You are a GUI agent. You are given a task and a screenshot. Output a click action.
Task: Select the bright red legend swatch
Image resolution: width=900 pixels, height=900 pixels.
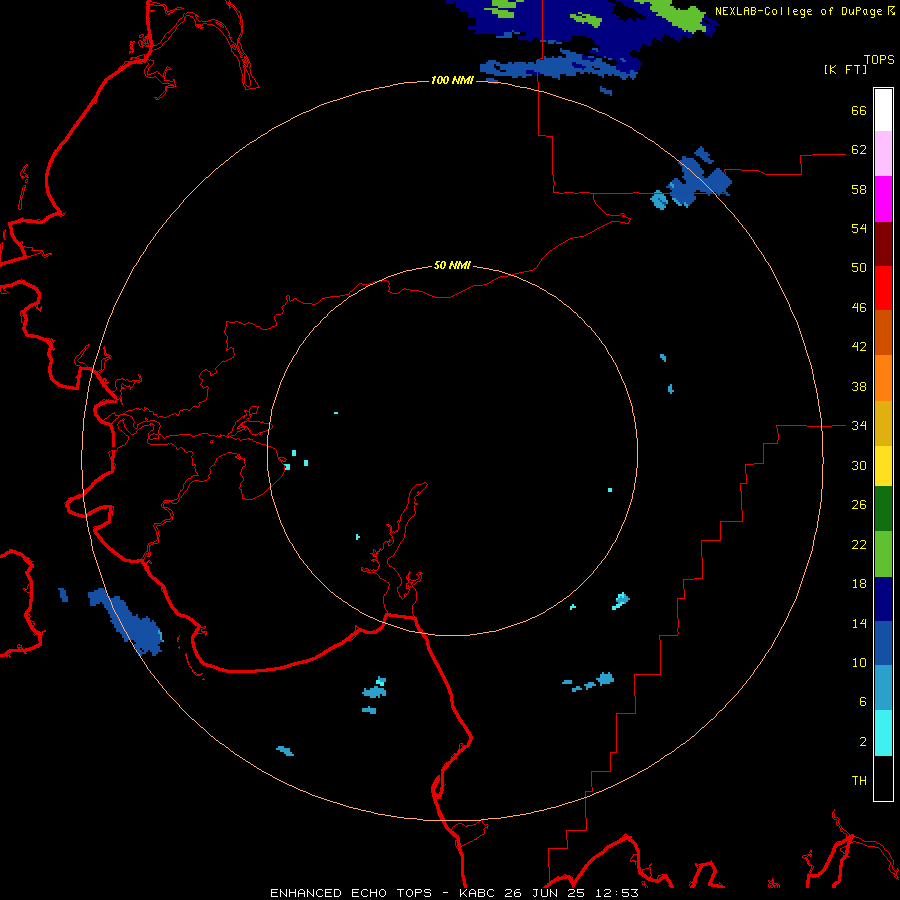point(883,288)
